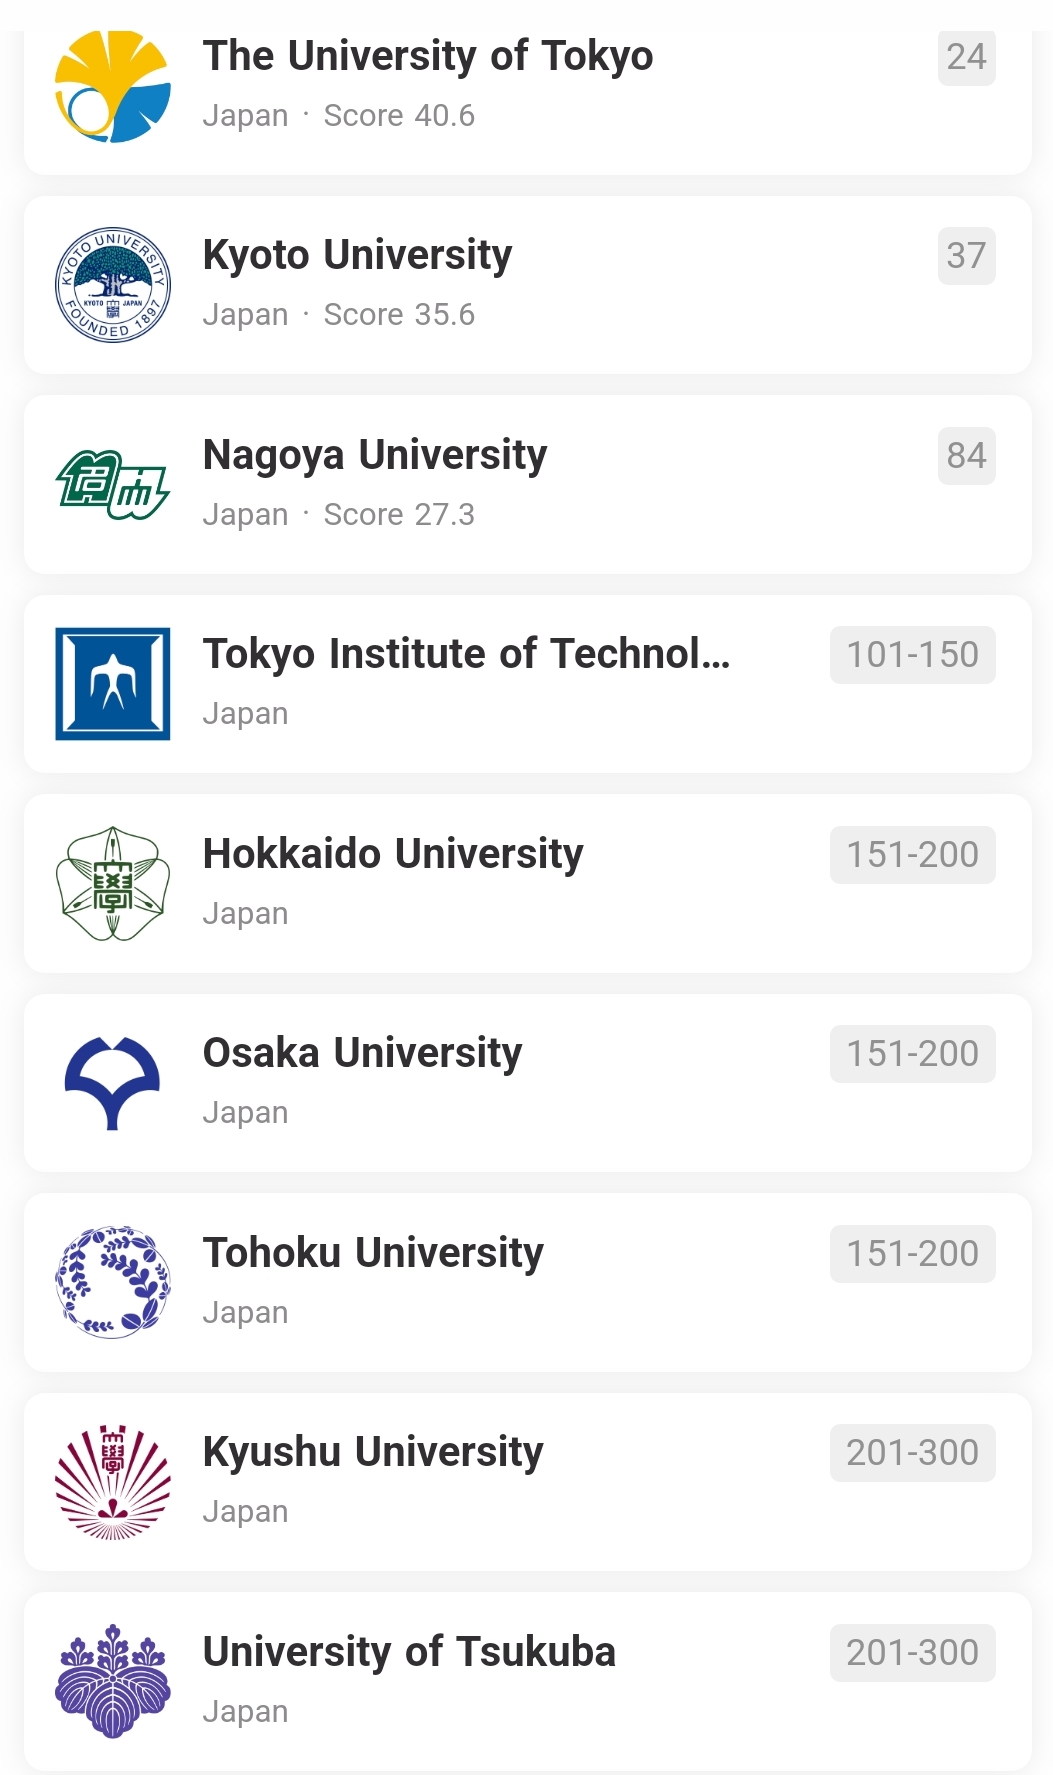This screenshot has width=1053, height=1775.
Task: Tap the Kyoto University round seal logo
Action: (112, 285)
